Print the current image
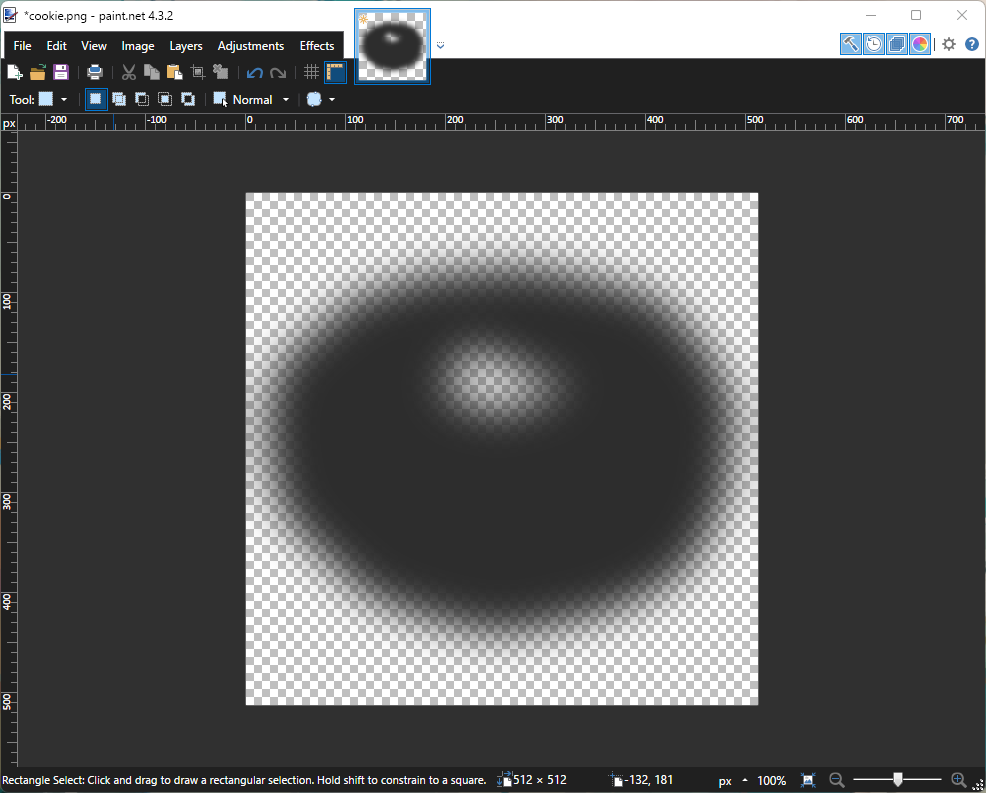 pyautogui.click(x=95, y=72)
